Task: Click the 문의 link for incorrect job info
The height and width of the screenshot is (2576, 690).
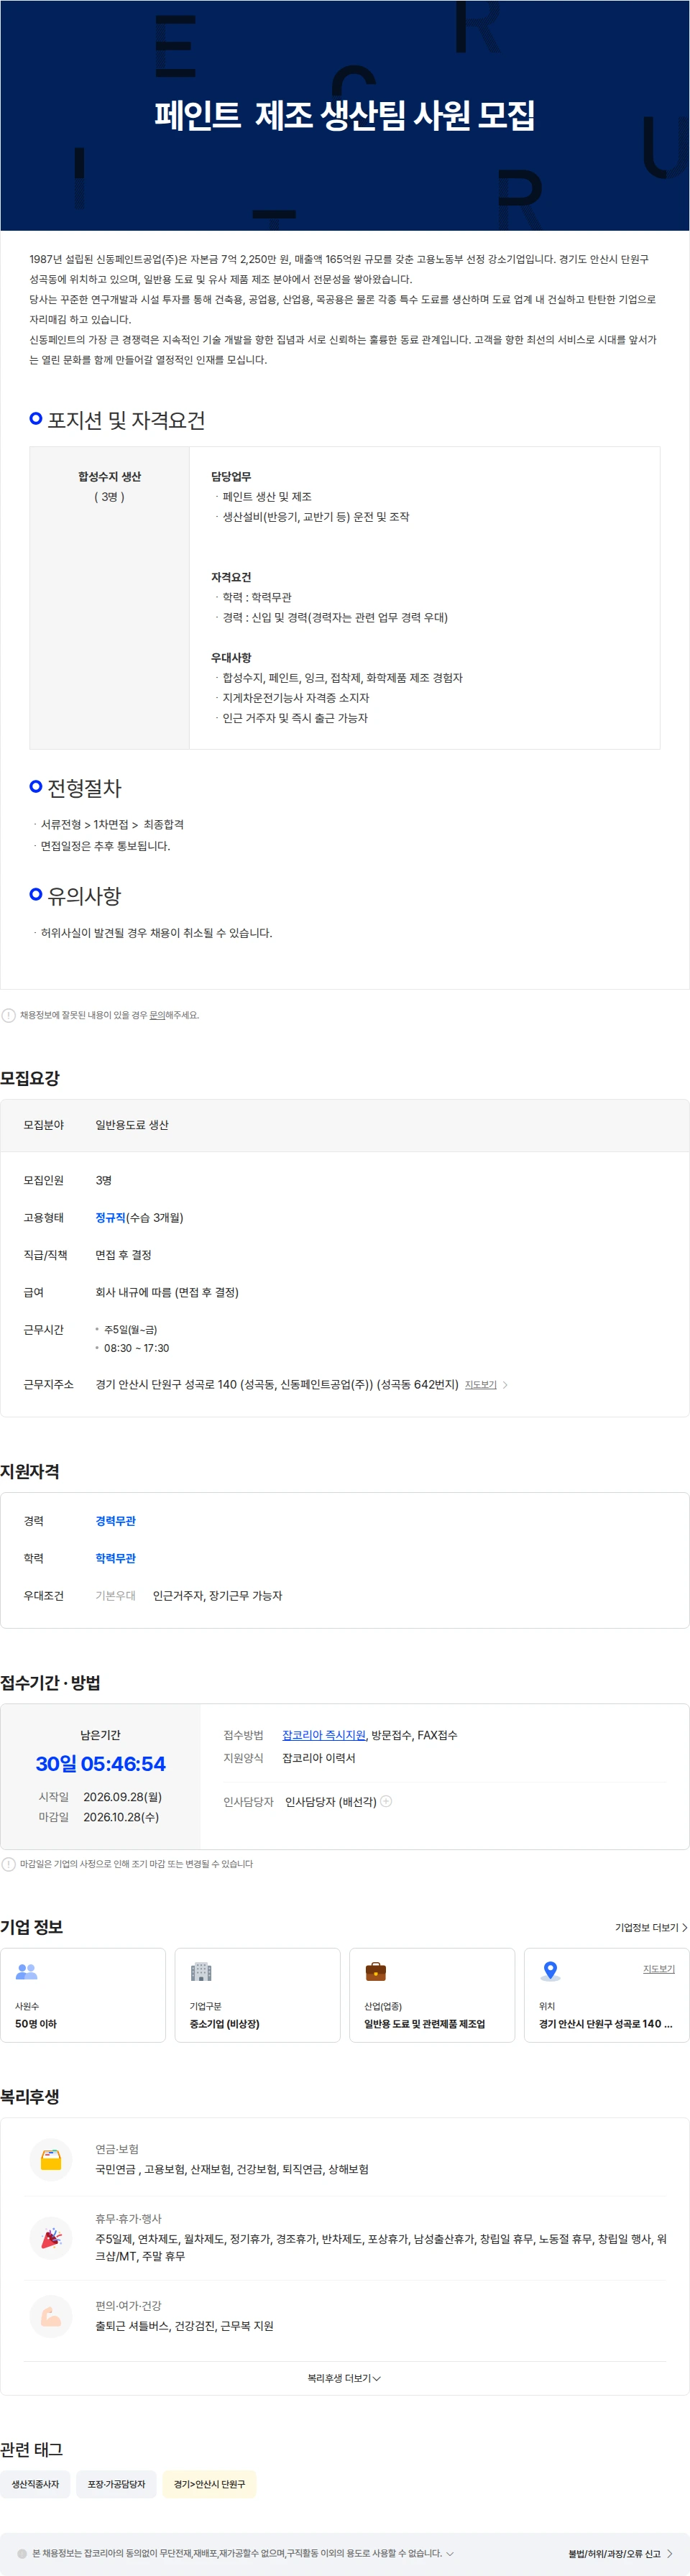Action: tap(157, 1015)
